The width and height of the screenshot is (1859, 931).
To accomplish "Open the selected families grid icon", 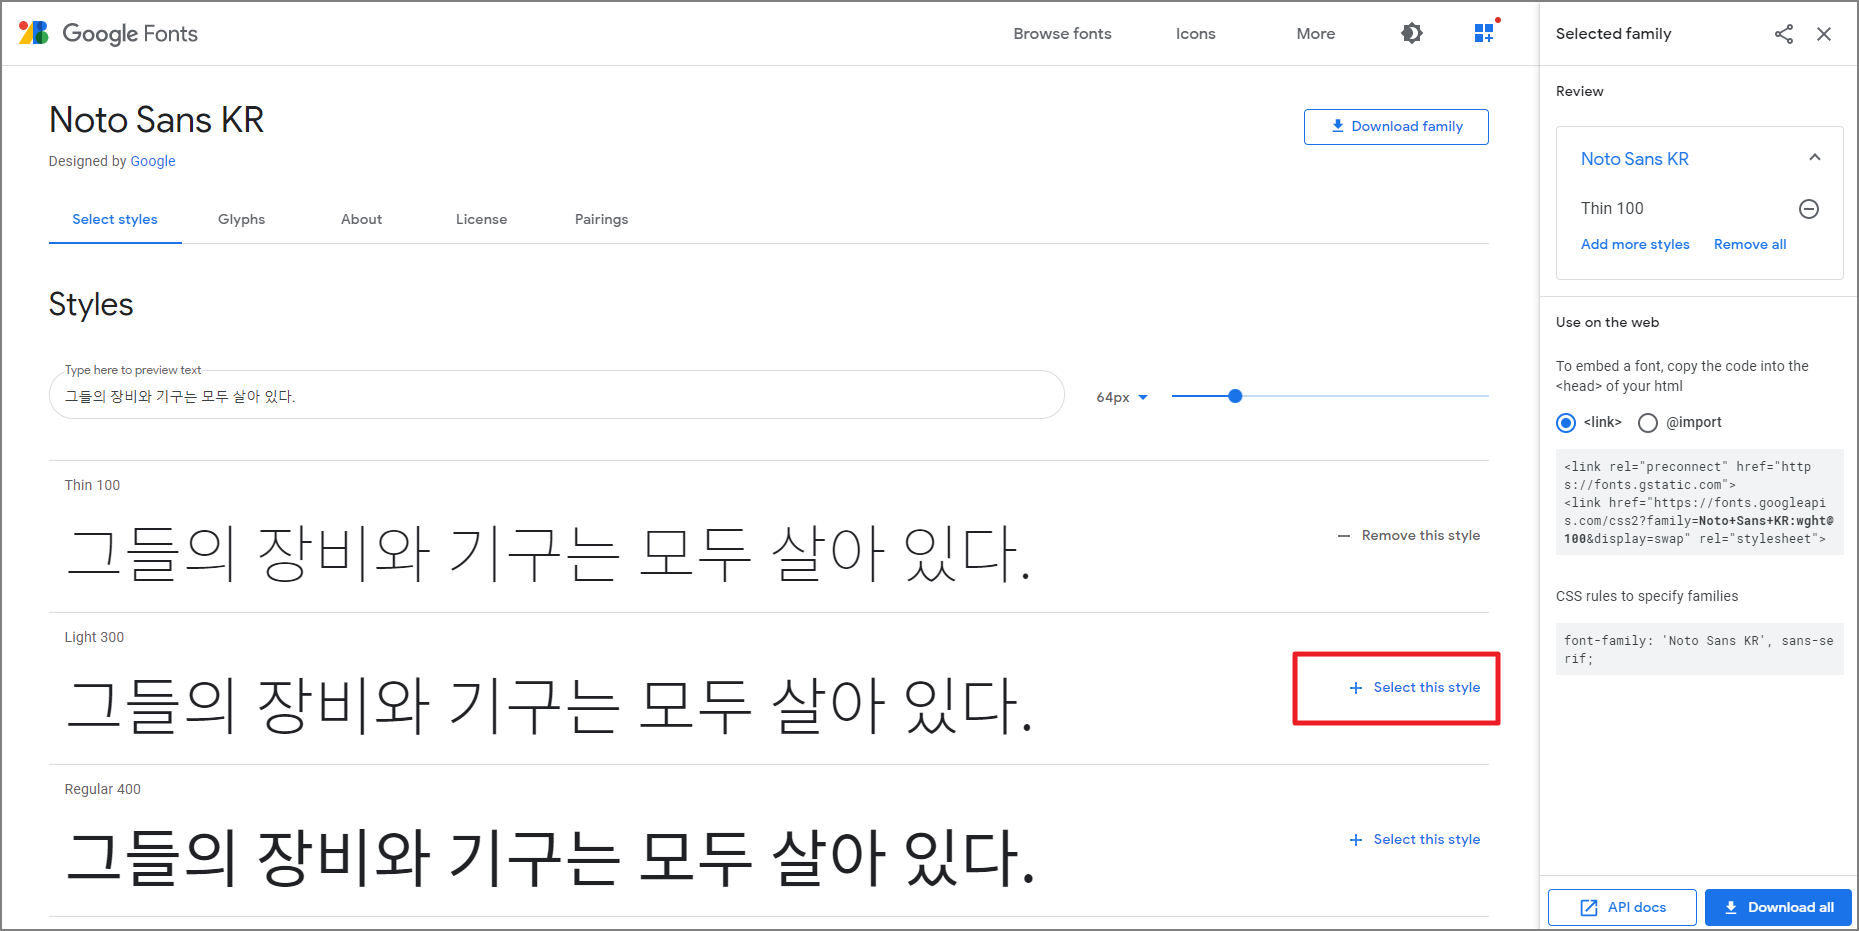I will click(1484, 33).
